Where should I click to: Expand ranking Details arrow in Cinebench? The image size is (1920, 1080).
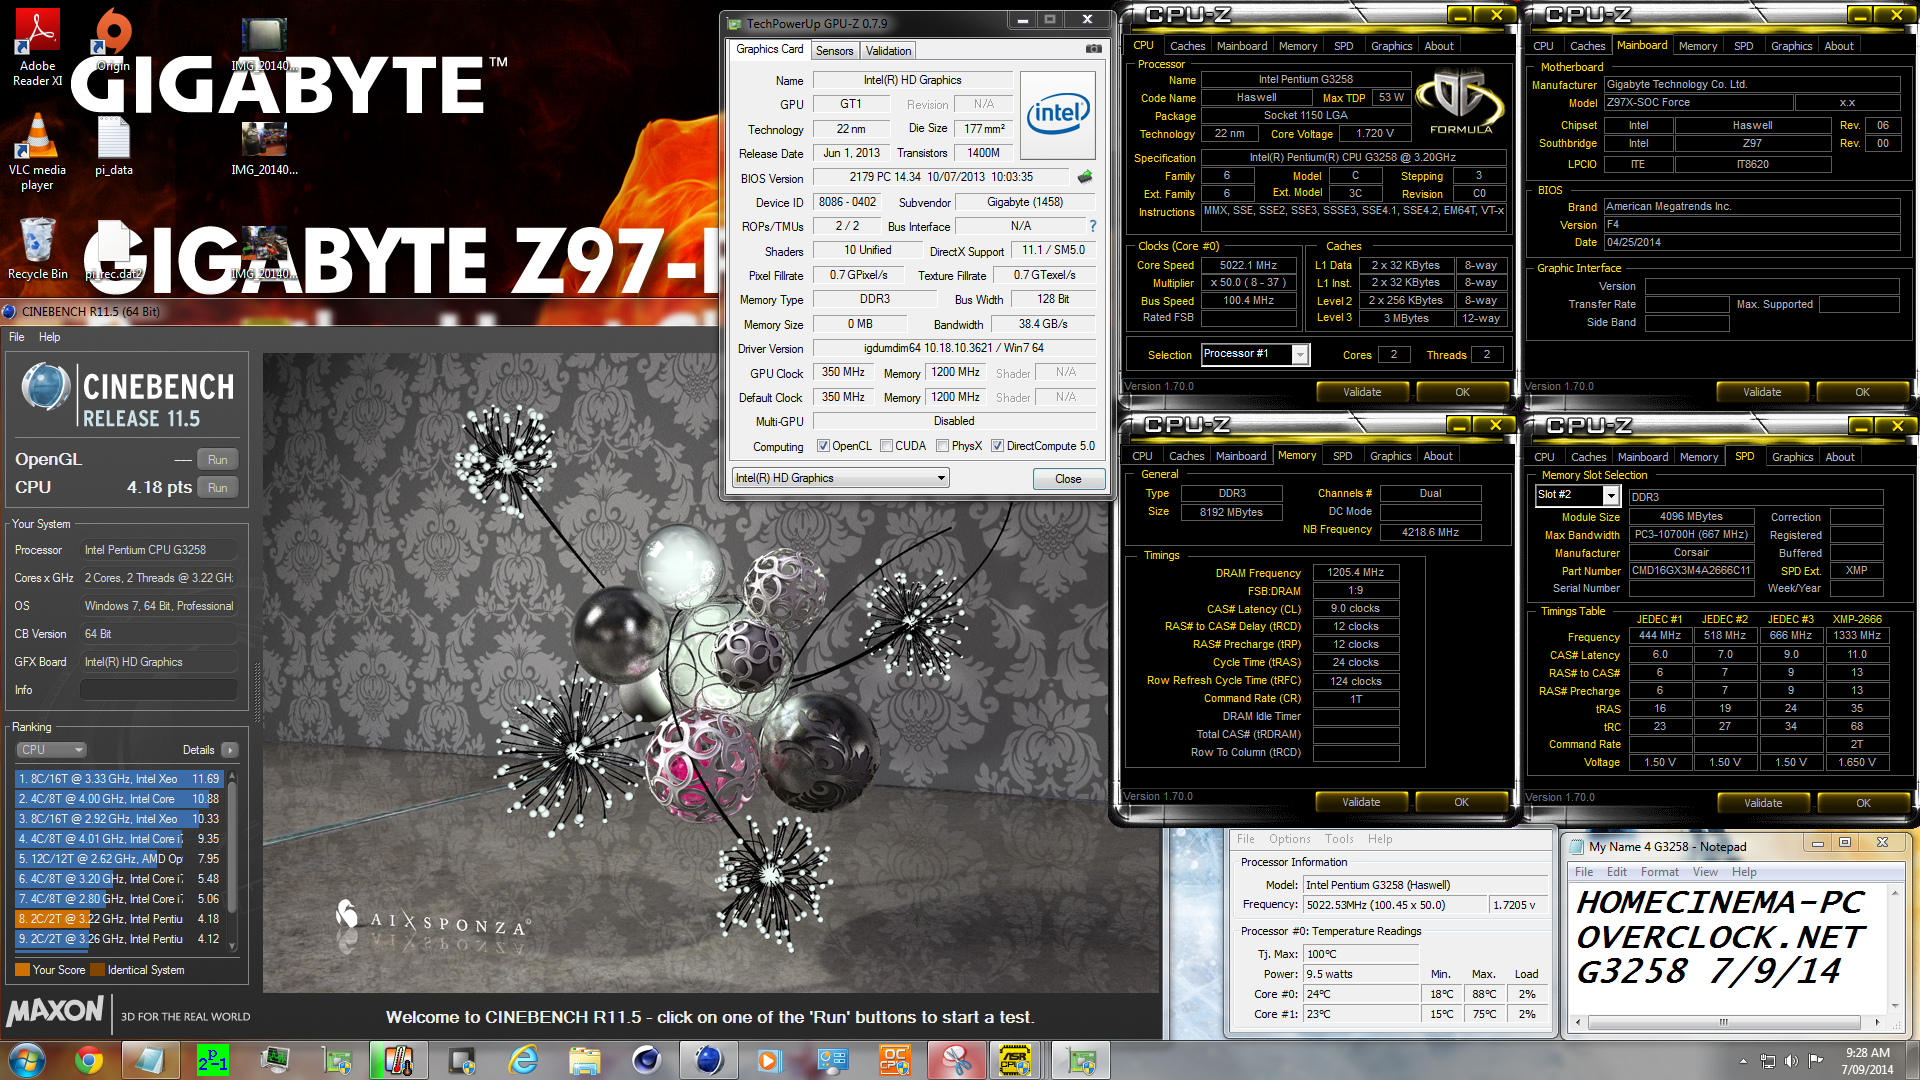coord(230,750)
